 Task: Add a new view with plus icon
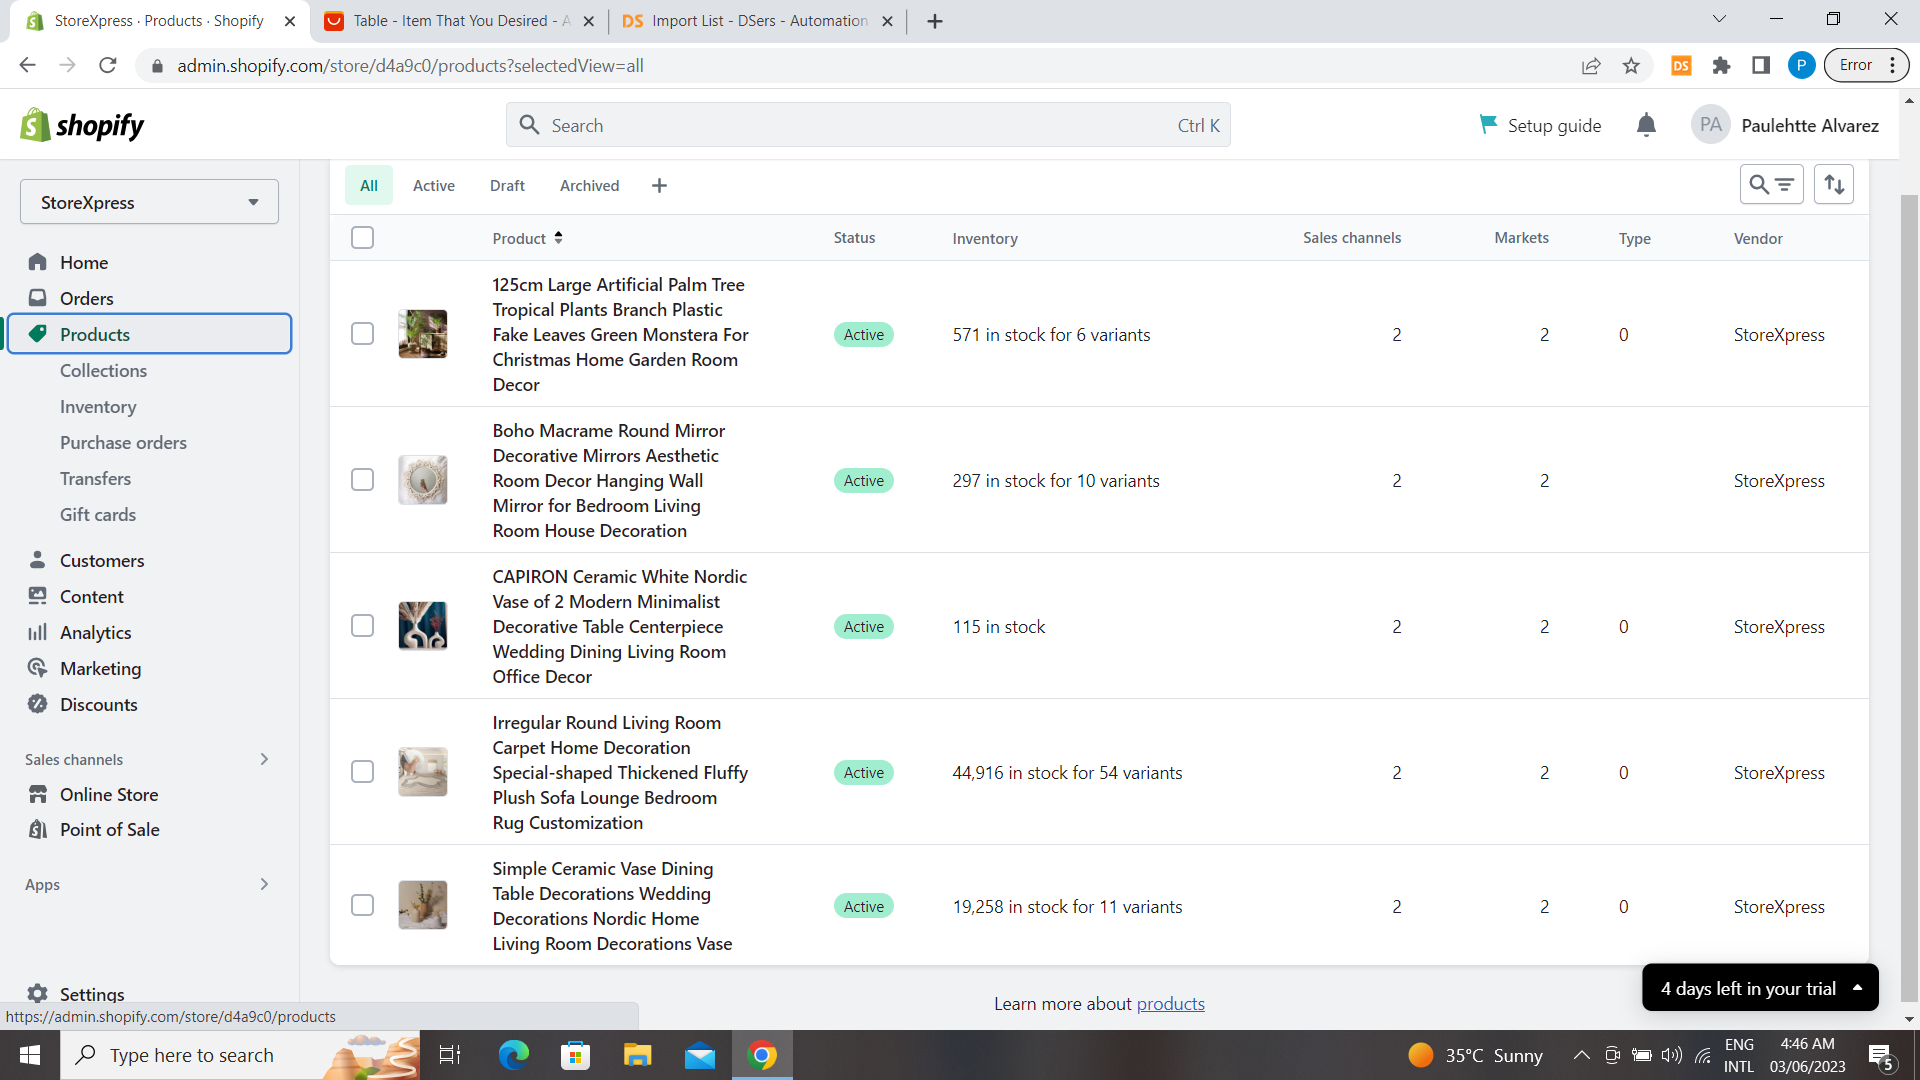tap(659, 186)
